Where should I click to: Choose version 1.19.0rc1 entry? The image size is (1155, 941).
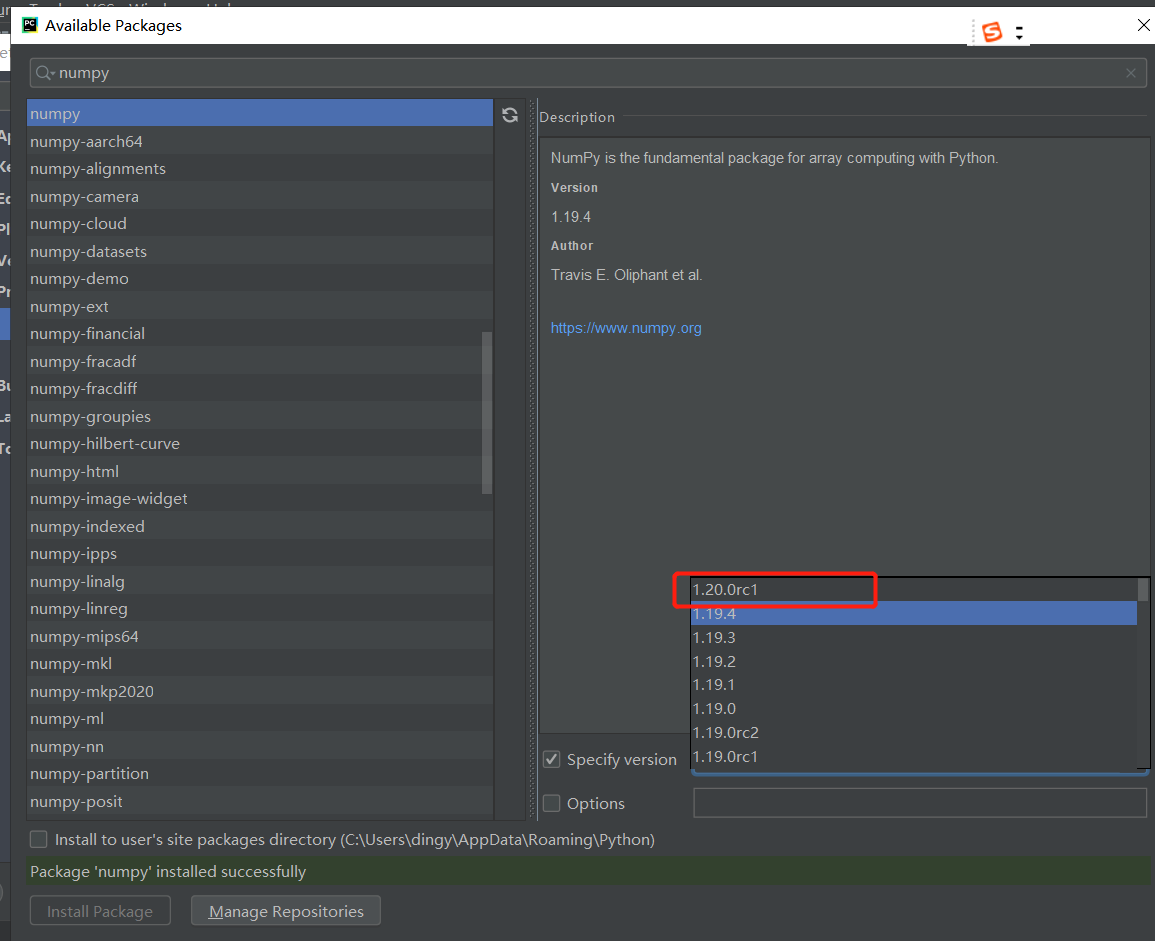tap(913, 756)
